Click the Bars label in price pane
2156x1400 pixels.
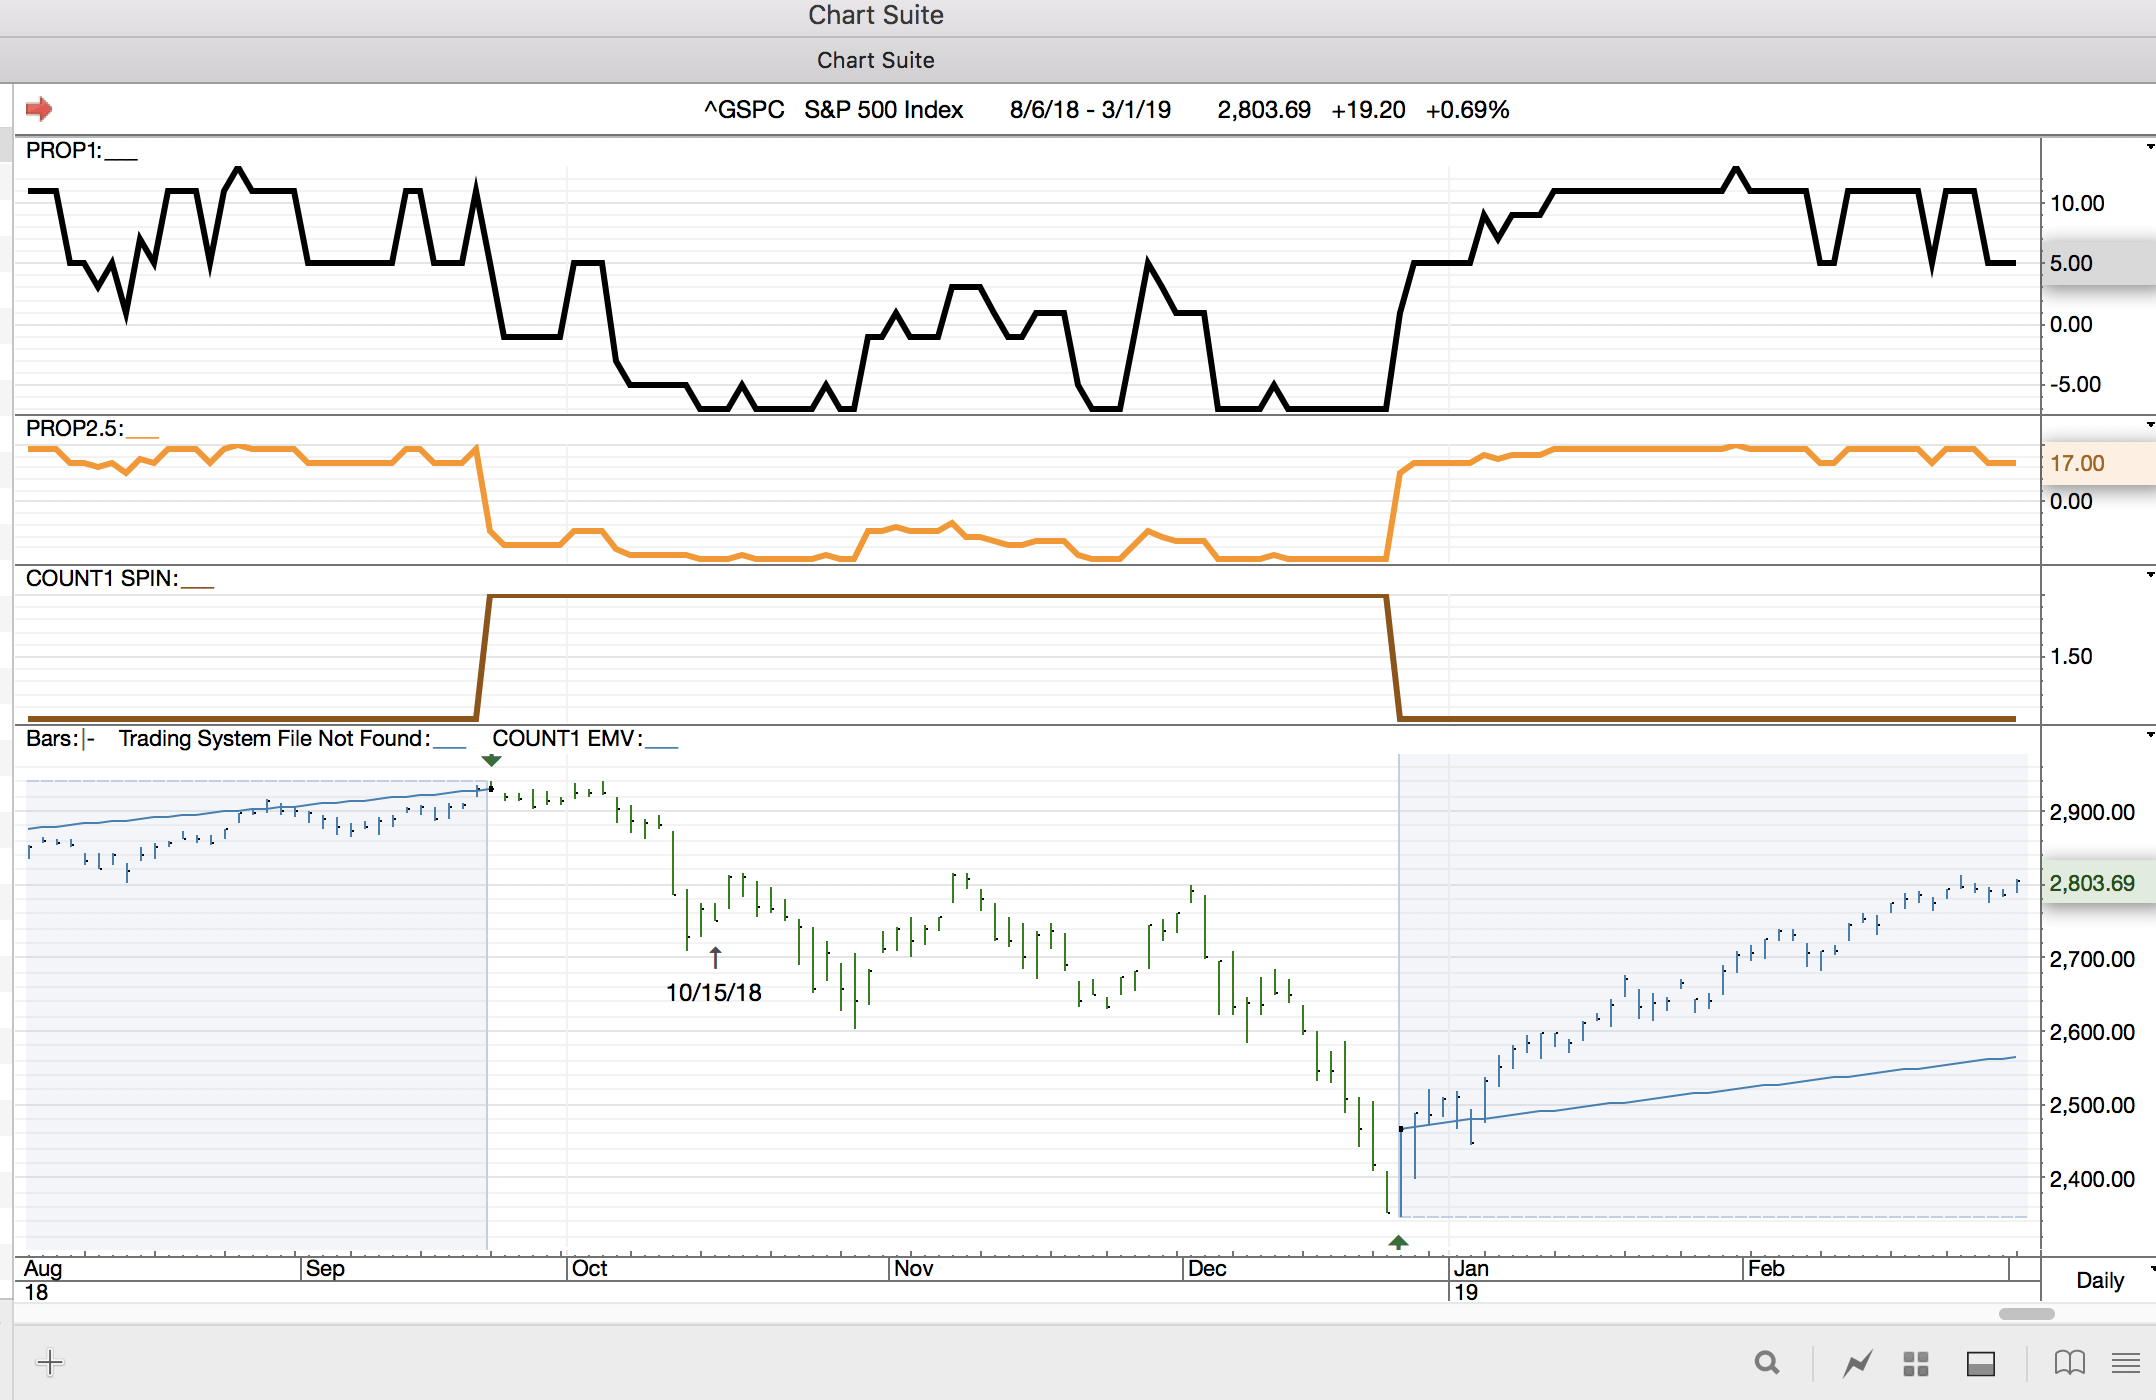tap(51, 739)
